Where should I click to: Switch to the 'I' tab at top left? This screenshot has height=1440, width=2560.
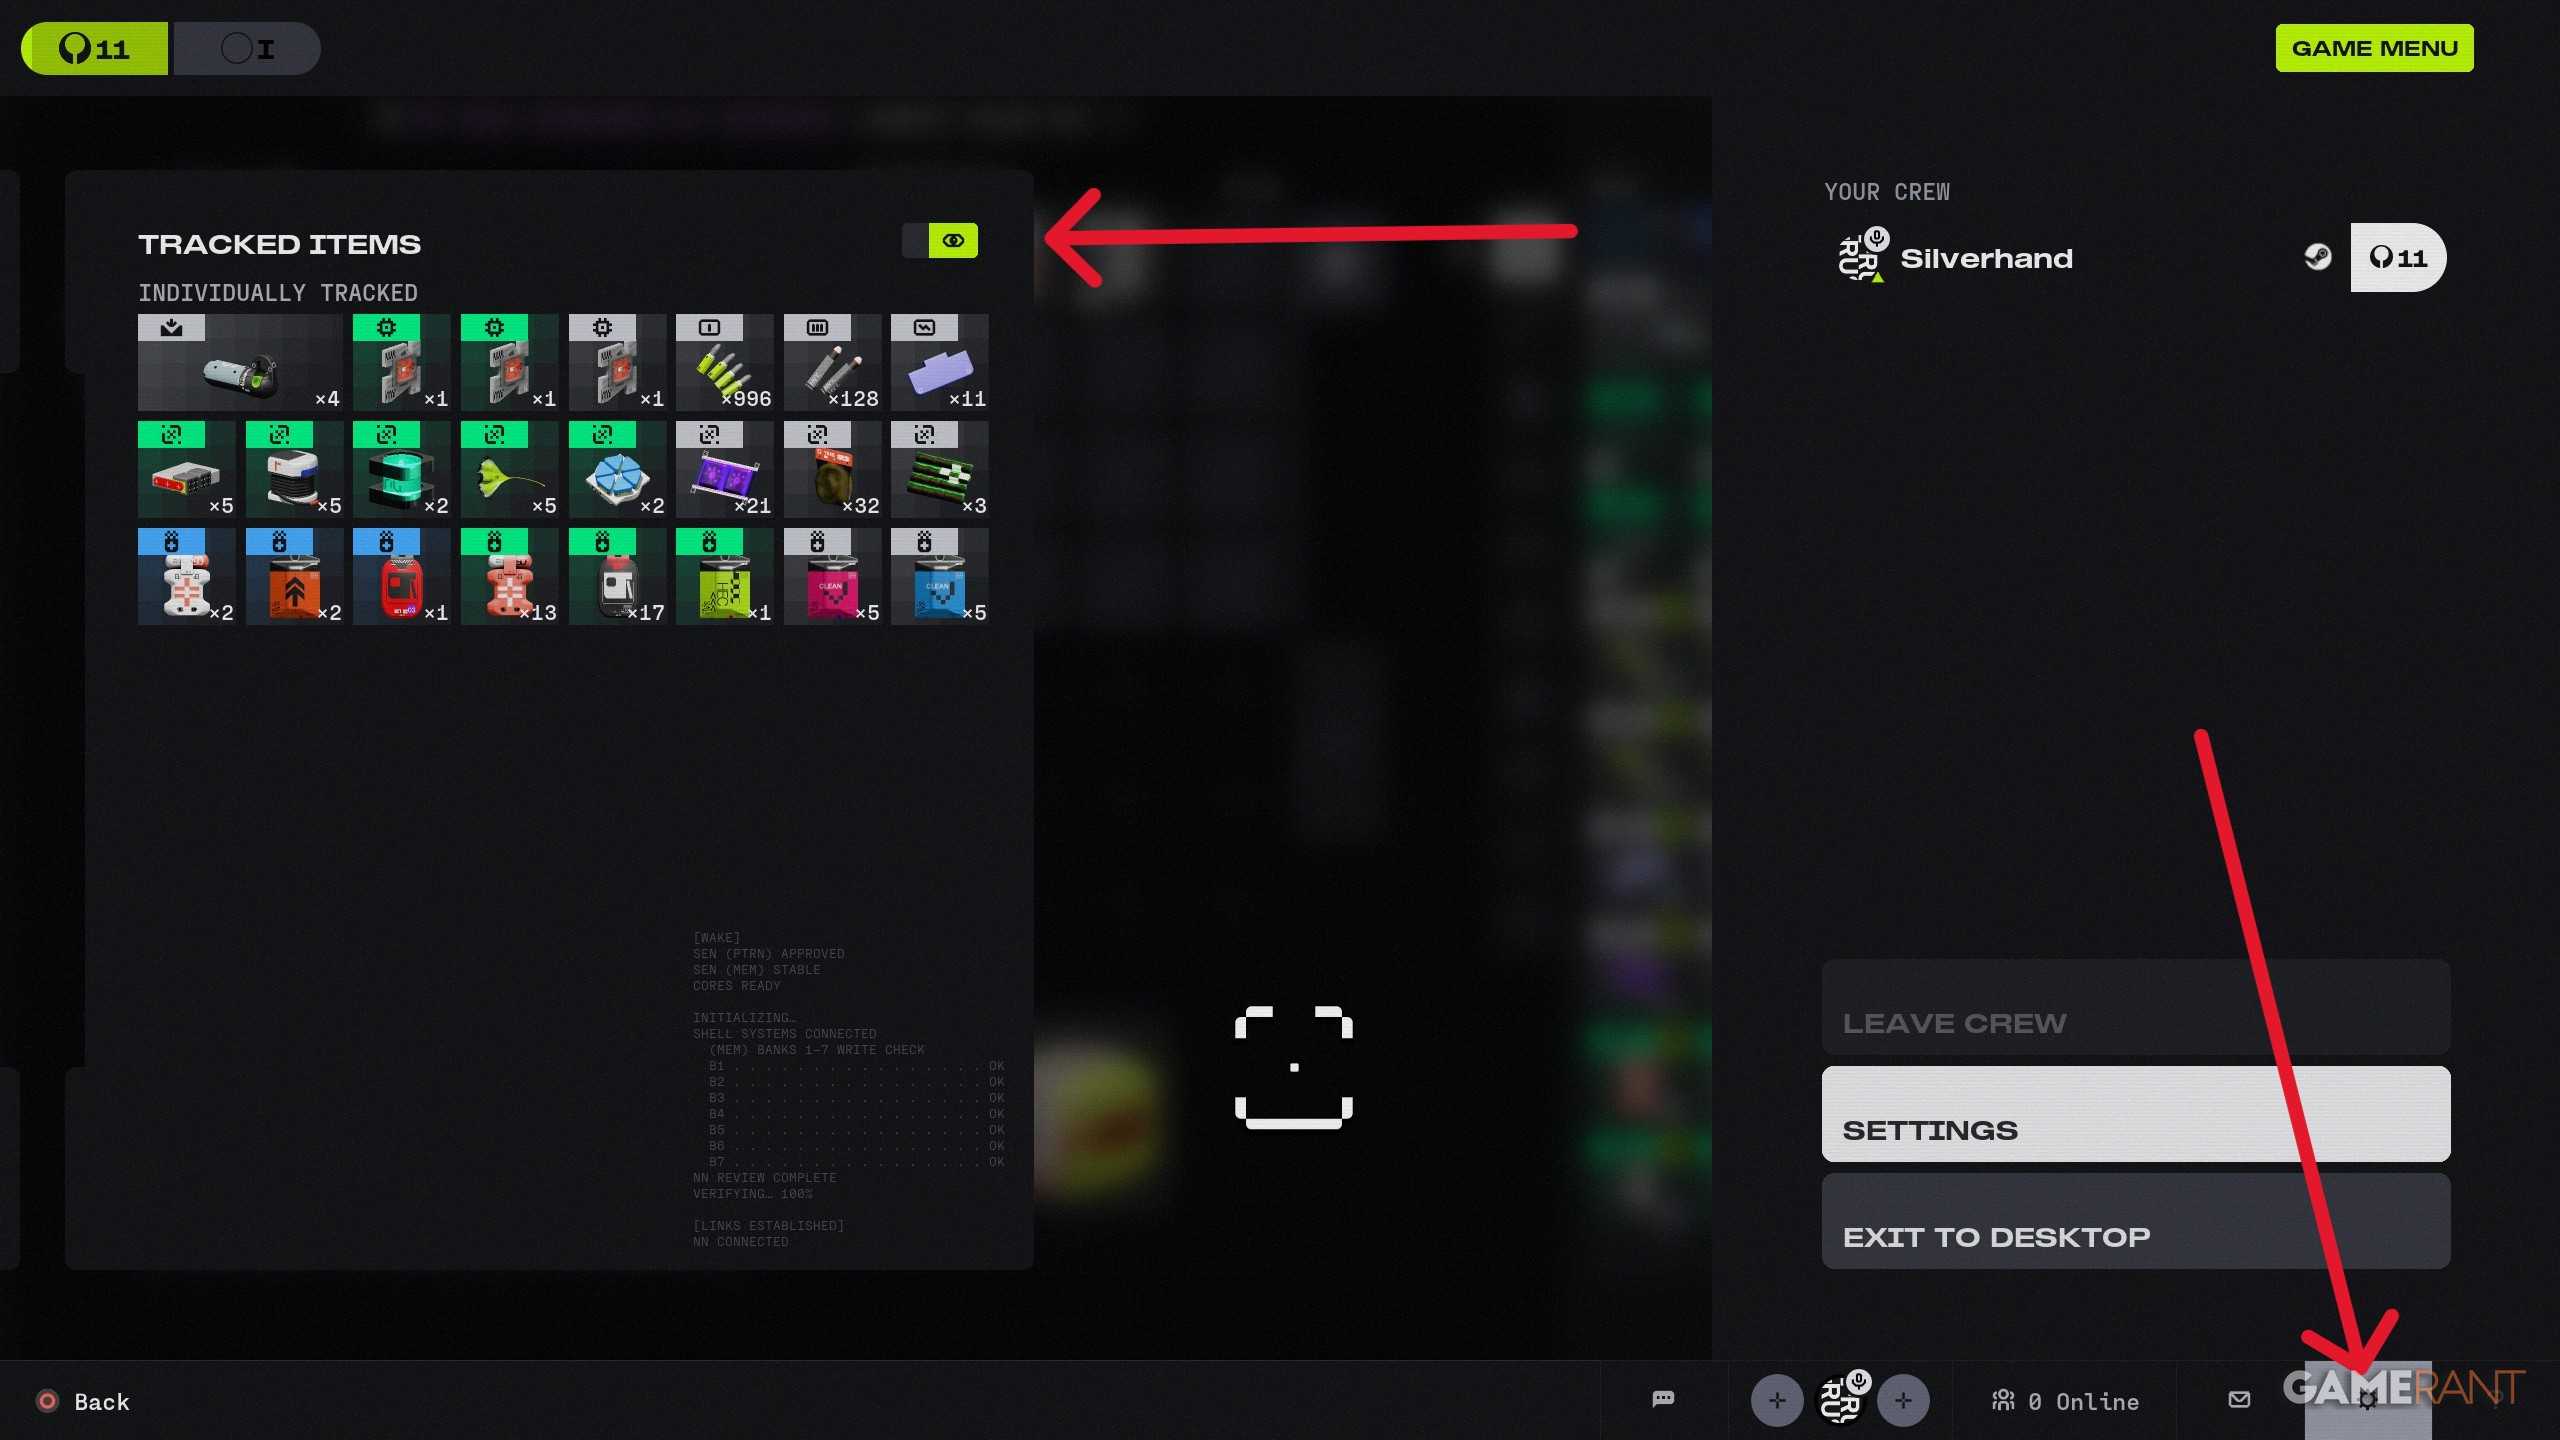(x=247, y=48)
